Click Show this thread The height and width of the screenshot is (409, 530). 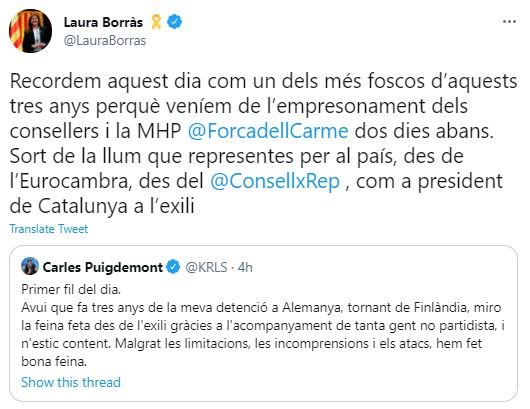[x=71, y=382]
